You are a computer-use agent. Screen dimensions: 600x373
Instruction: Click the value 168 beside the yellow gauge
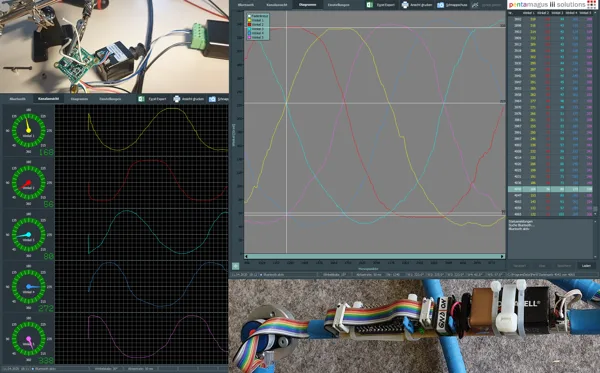click(46, 152)
